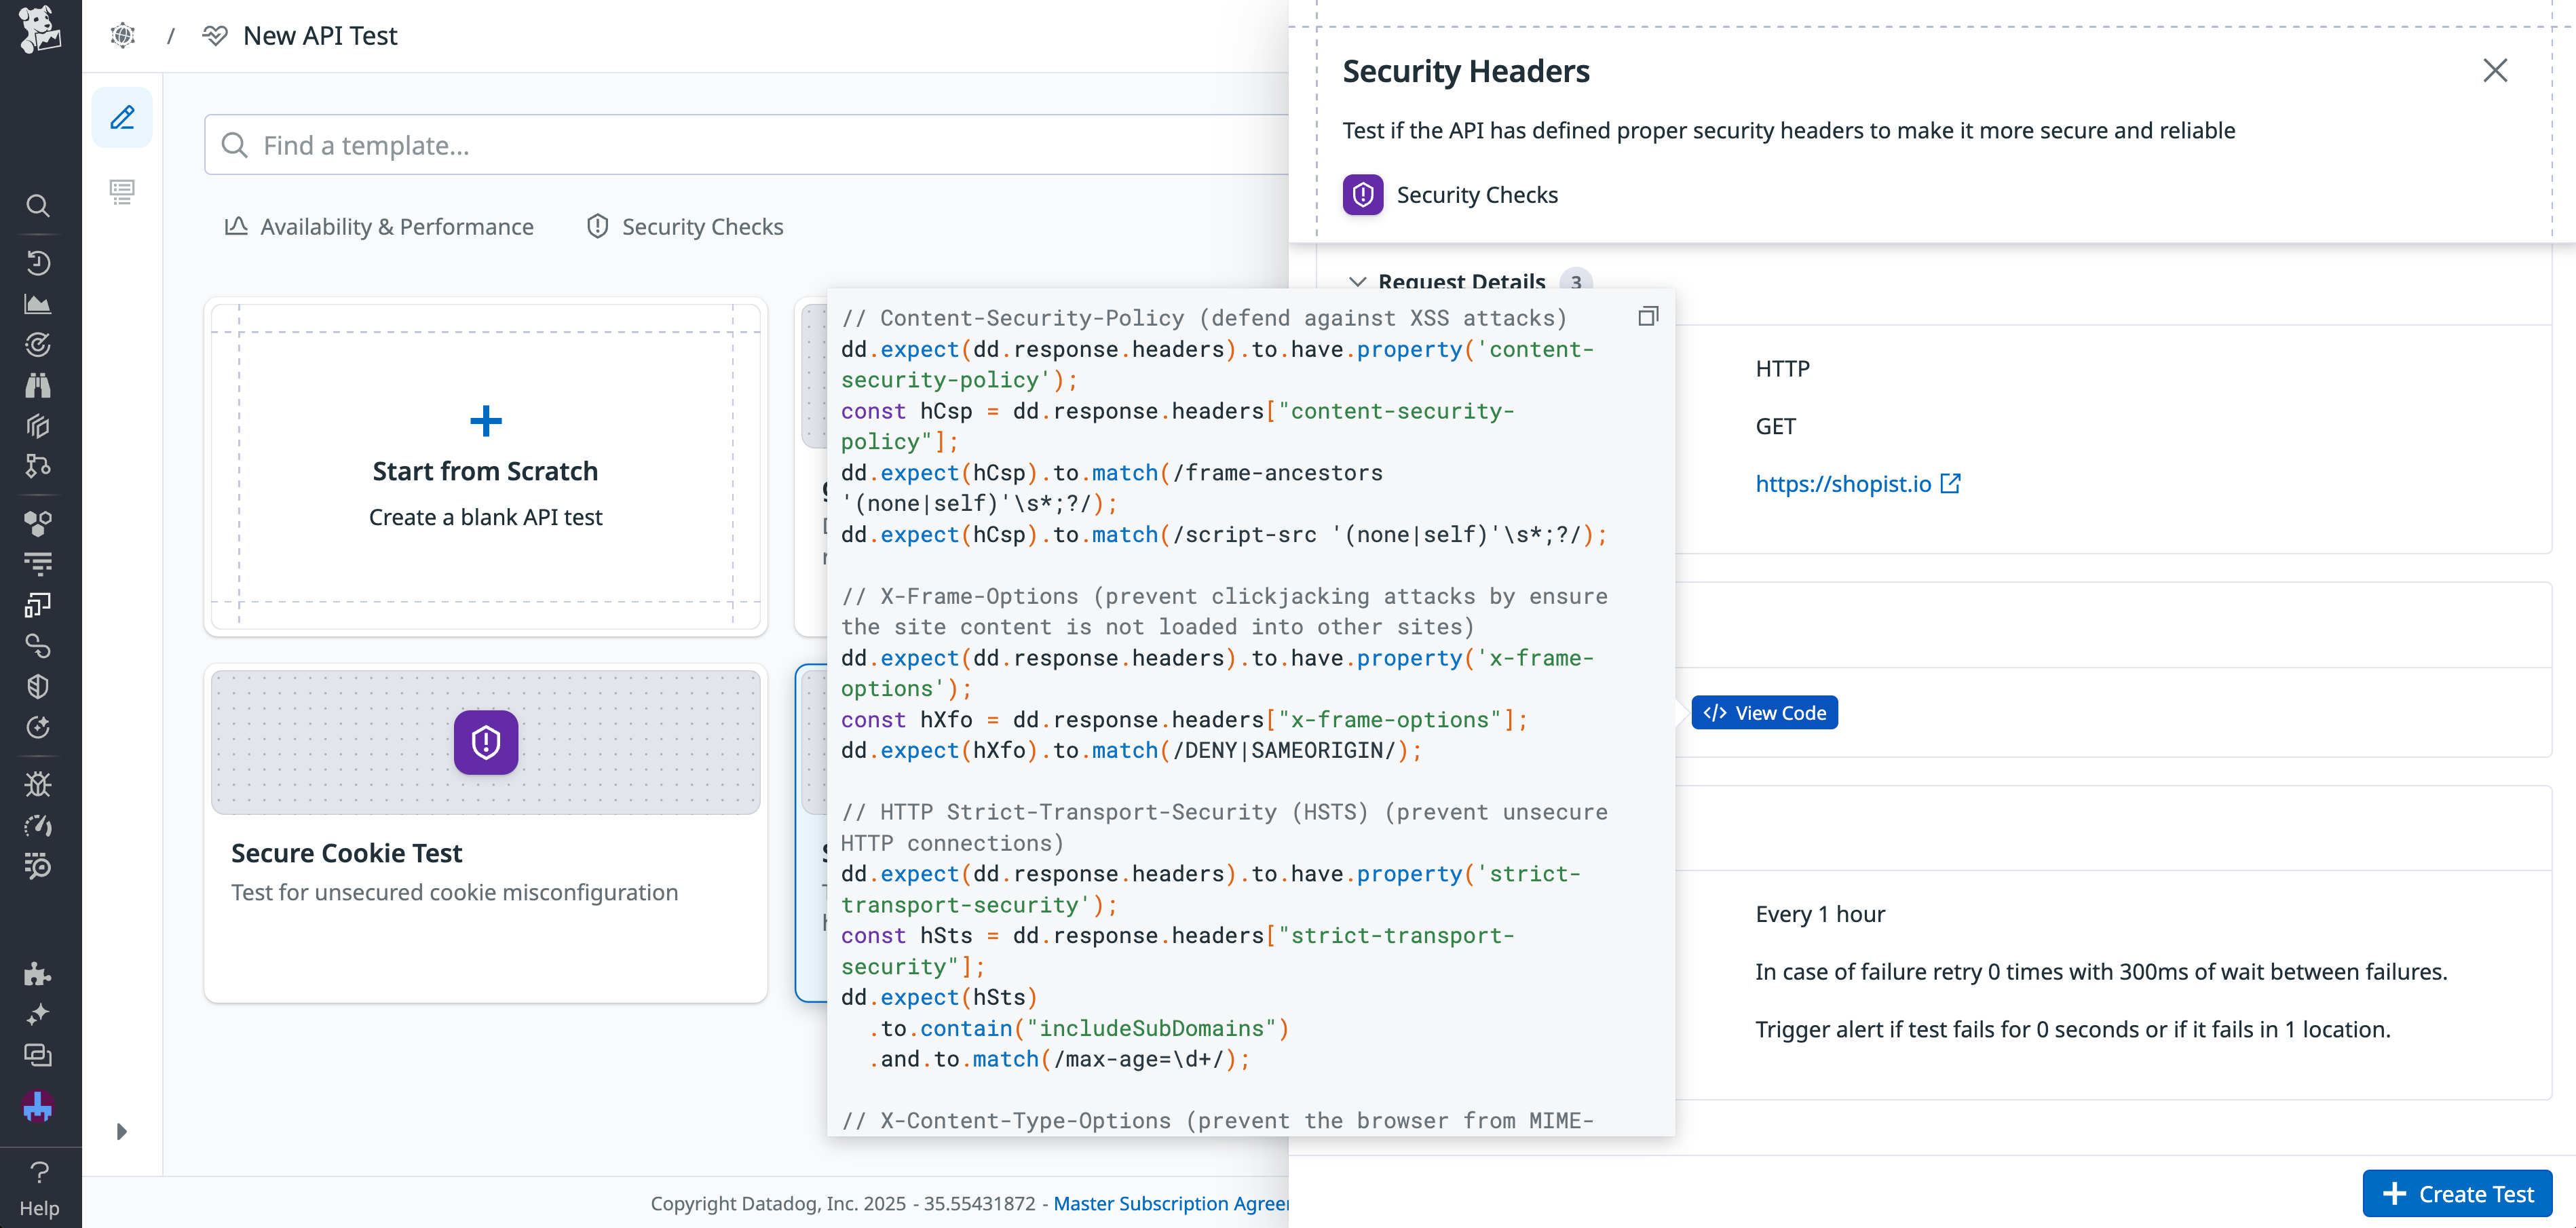Toggle the Security Checks shield on Security Headers panel

1363,195
